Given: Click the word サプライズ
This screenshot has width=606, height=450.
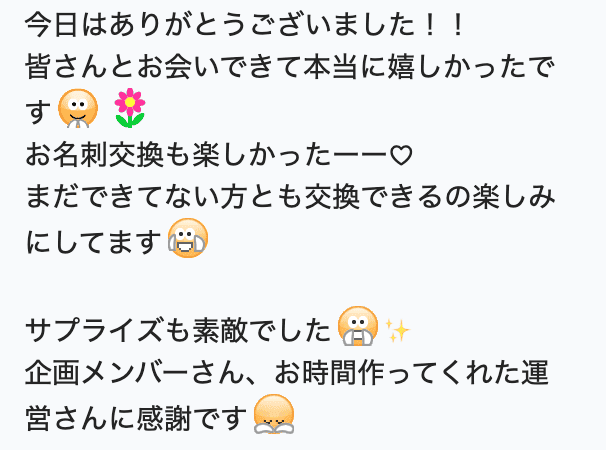Looking at the screenshot, I should tap(93, 330).
